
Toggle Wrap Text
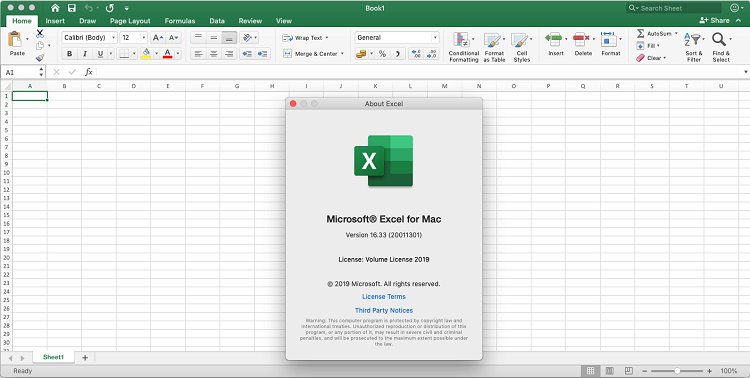pyautogui.click(x=305, y=38)
